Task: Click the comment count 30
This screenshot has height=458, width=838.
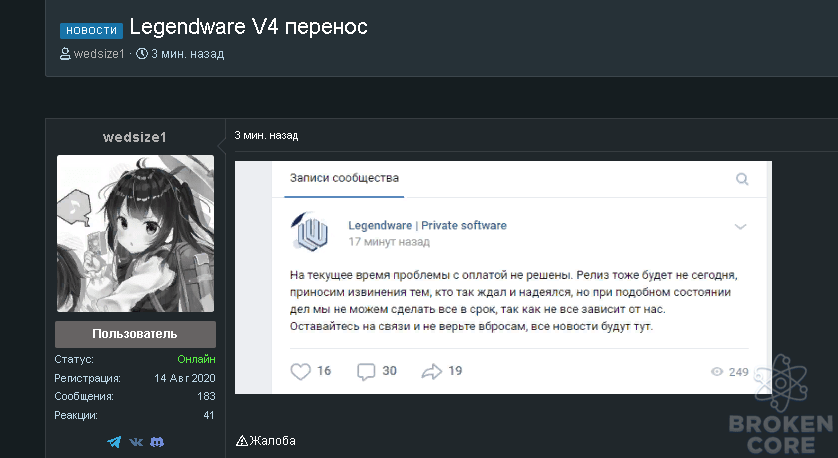Action: pos(390,371)
